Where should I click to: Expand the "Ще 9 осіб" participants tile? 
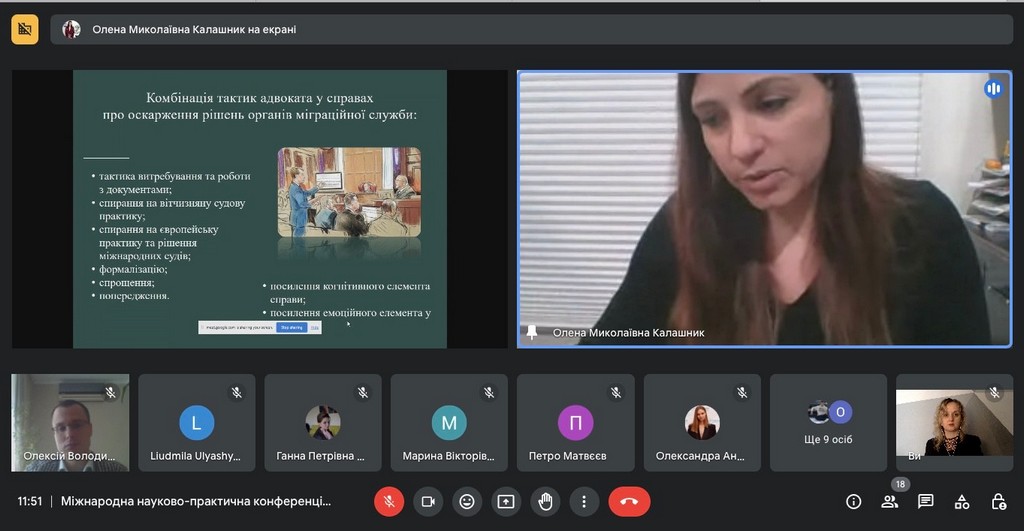[x=828, y=422]
